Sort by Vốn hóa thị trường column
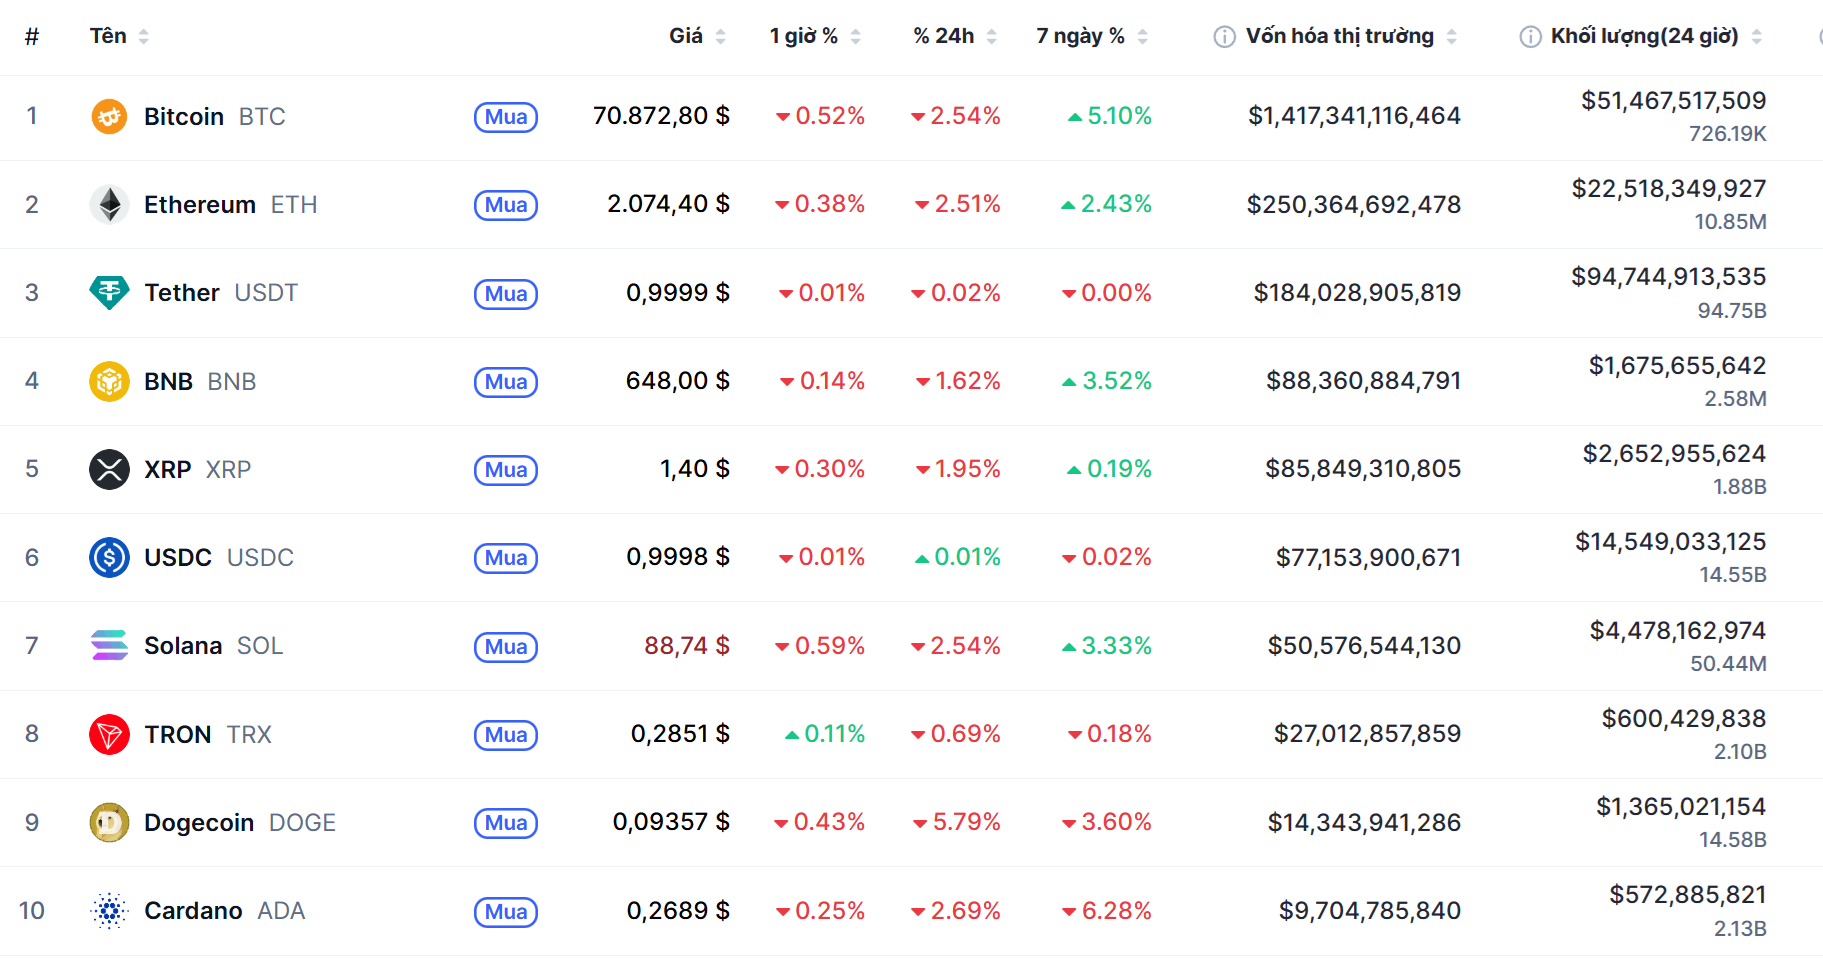The image size is (1823, 958). [1351, 36]
